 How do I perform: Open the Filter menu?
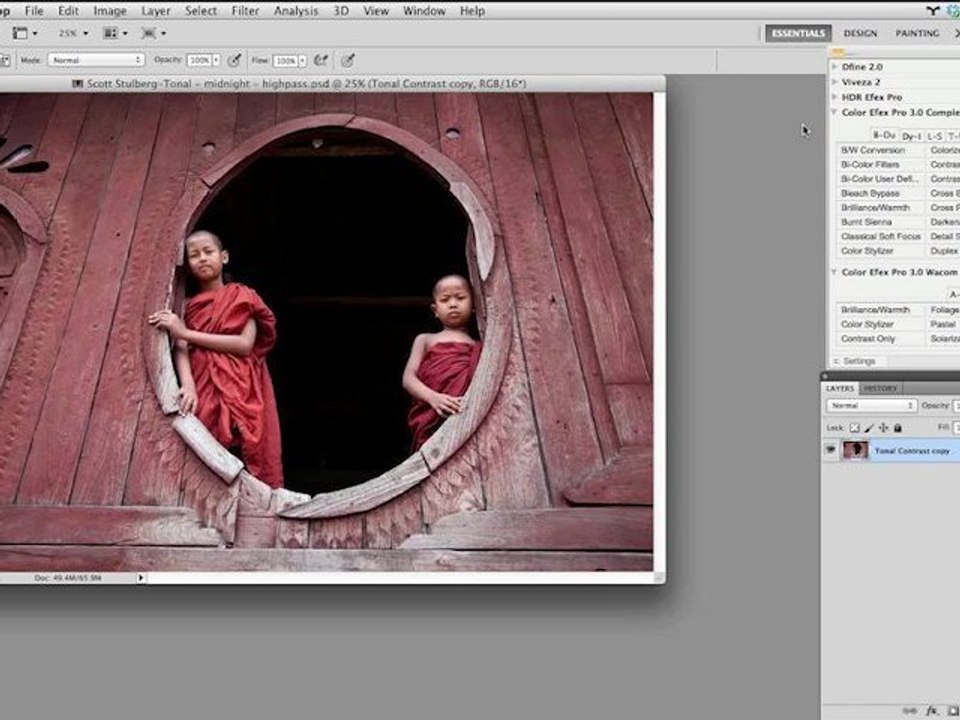click(245, 11)
